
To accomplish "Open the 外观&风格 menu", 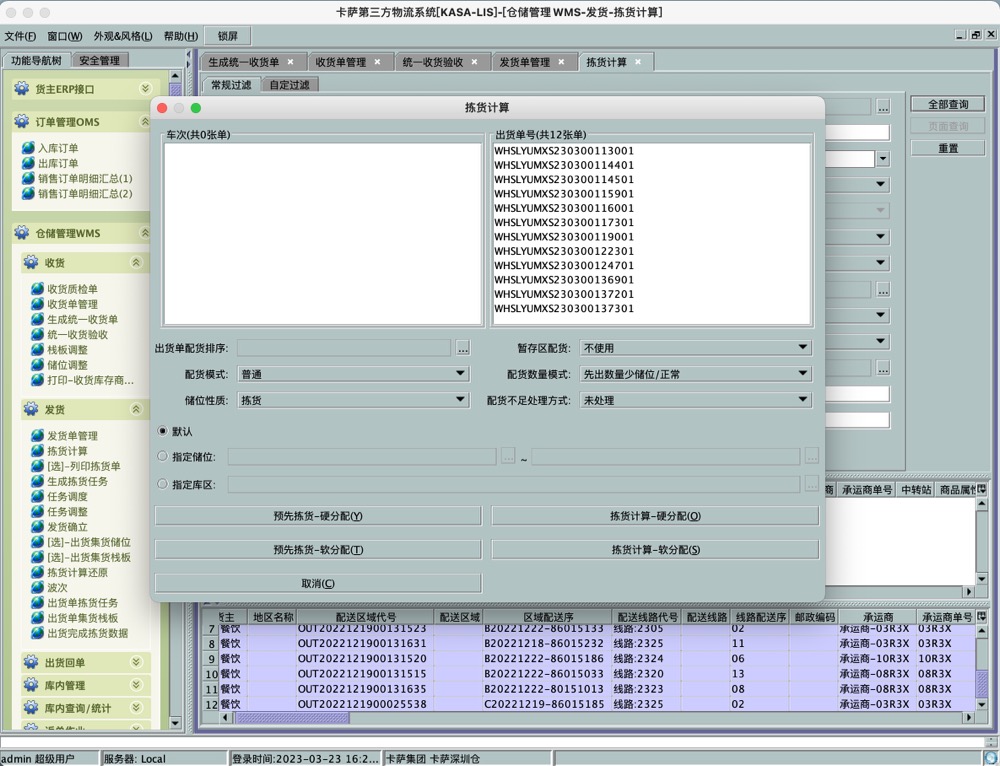I will (123, 37).
